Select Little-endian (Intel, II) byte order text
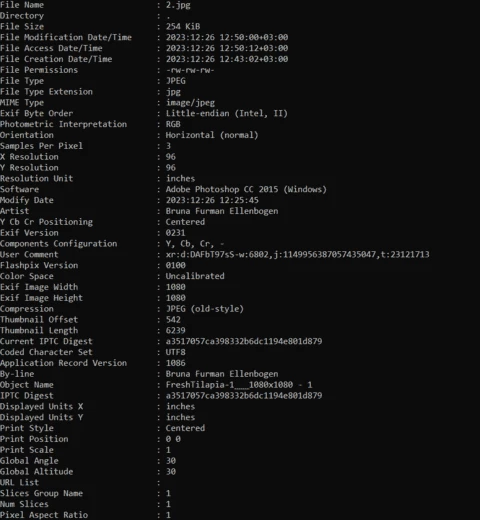The height and width of the screenshot is (520, 480). click(x=227, y=113)
